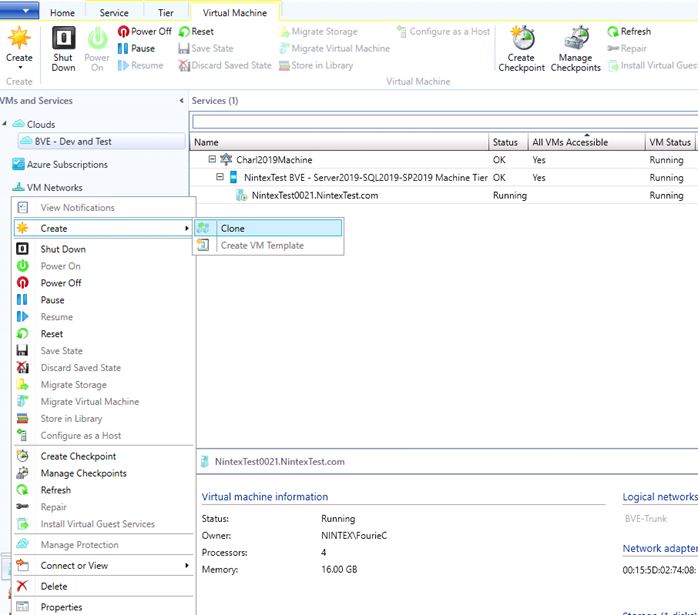Screen dimensions: 698x615
Task: Click Save State in the ribbon
Action: (x=205, y=49)
